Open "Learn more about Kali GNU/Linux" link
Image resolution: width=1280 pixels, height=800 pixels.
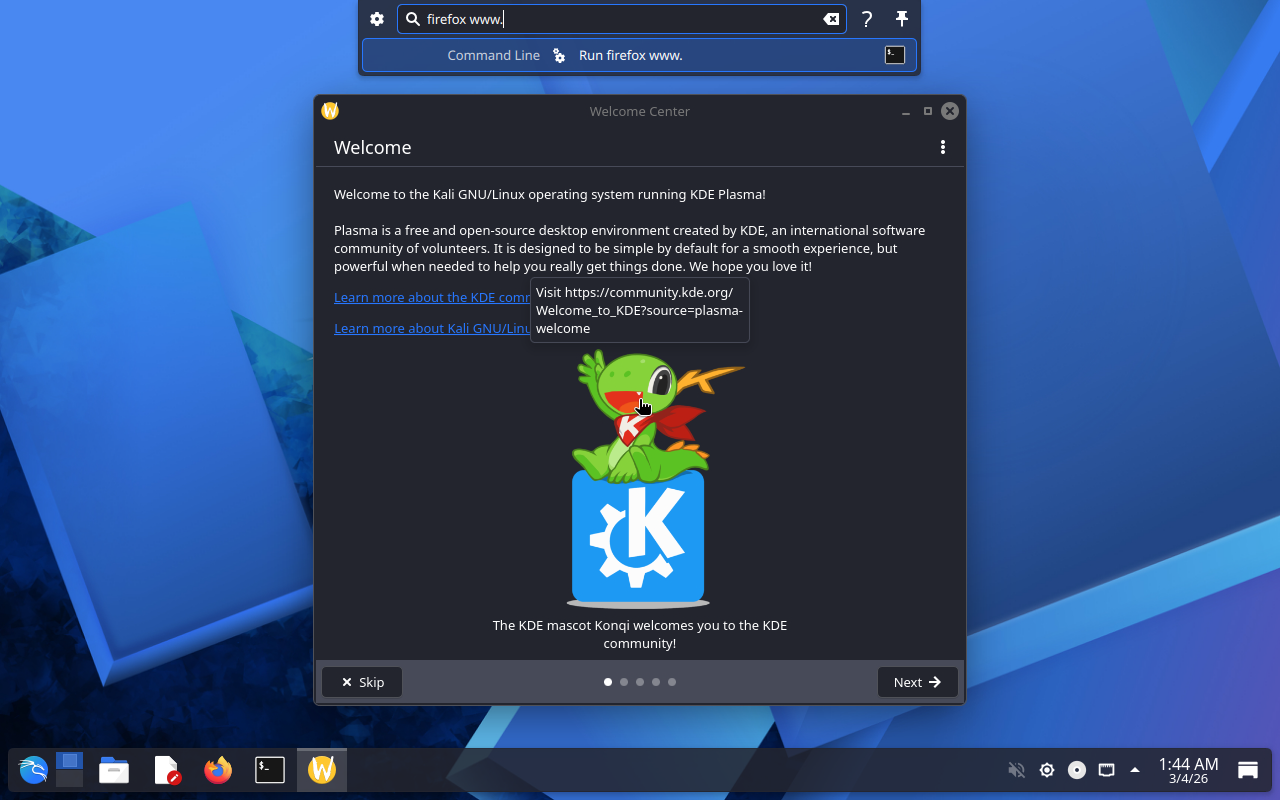[432, 328]
